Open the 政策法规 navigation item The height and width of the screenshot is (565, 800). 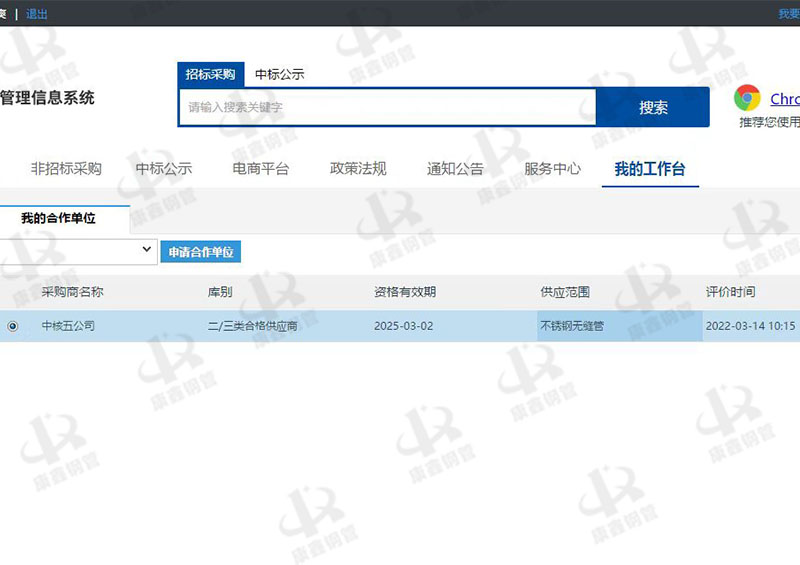pyautogui.click(x=358, y=169)
